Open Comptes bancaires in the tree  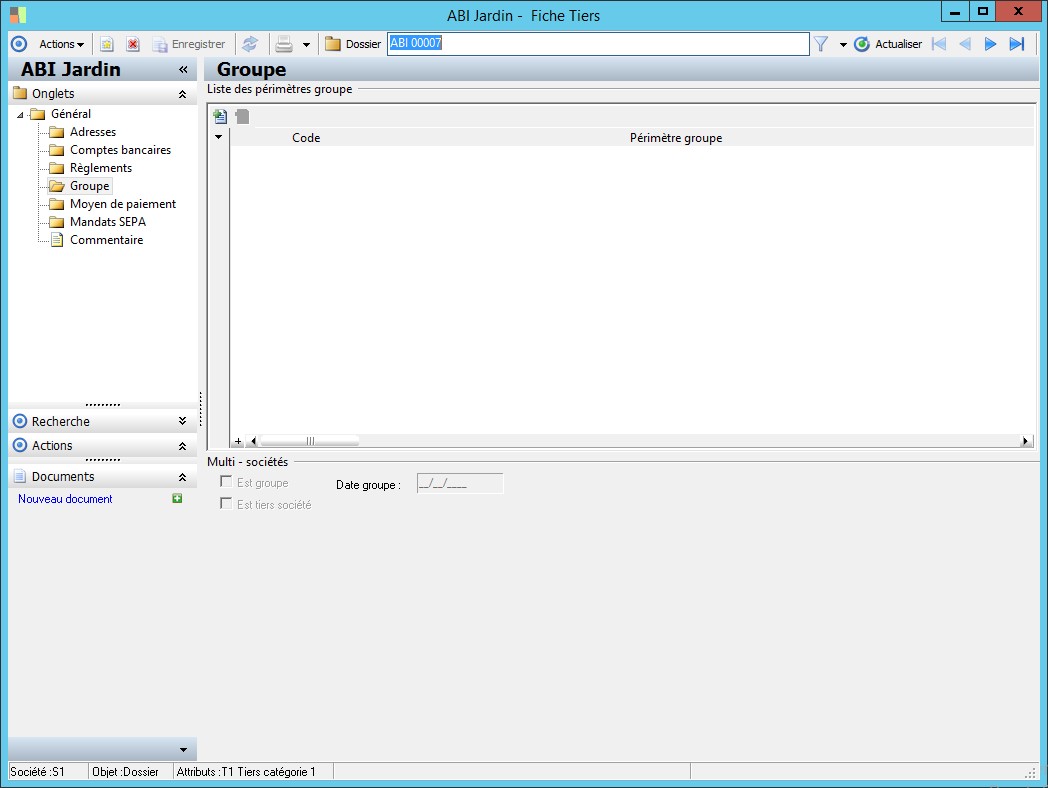[x=120, y=150]
